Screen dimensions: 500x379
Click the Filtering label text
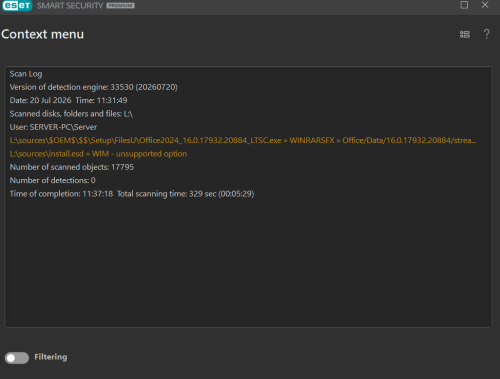click(x=51, y=357)
